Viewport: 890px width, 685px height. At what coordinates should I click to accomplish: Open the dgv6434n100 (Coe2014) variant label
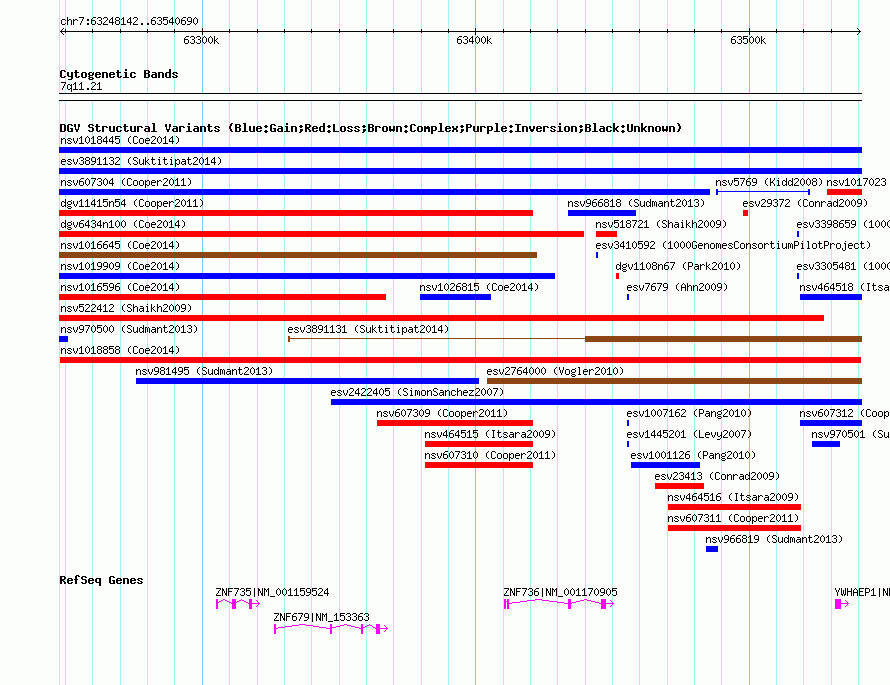click(123, 224)
